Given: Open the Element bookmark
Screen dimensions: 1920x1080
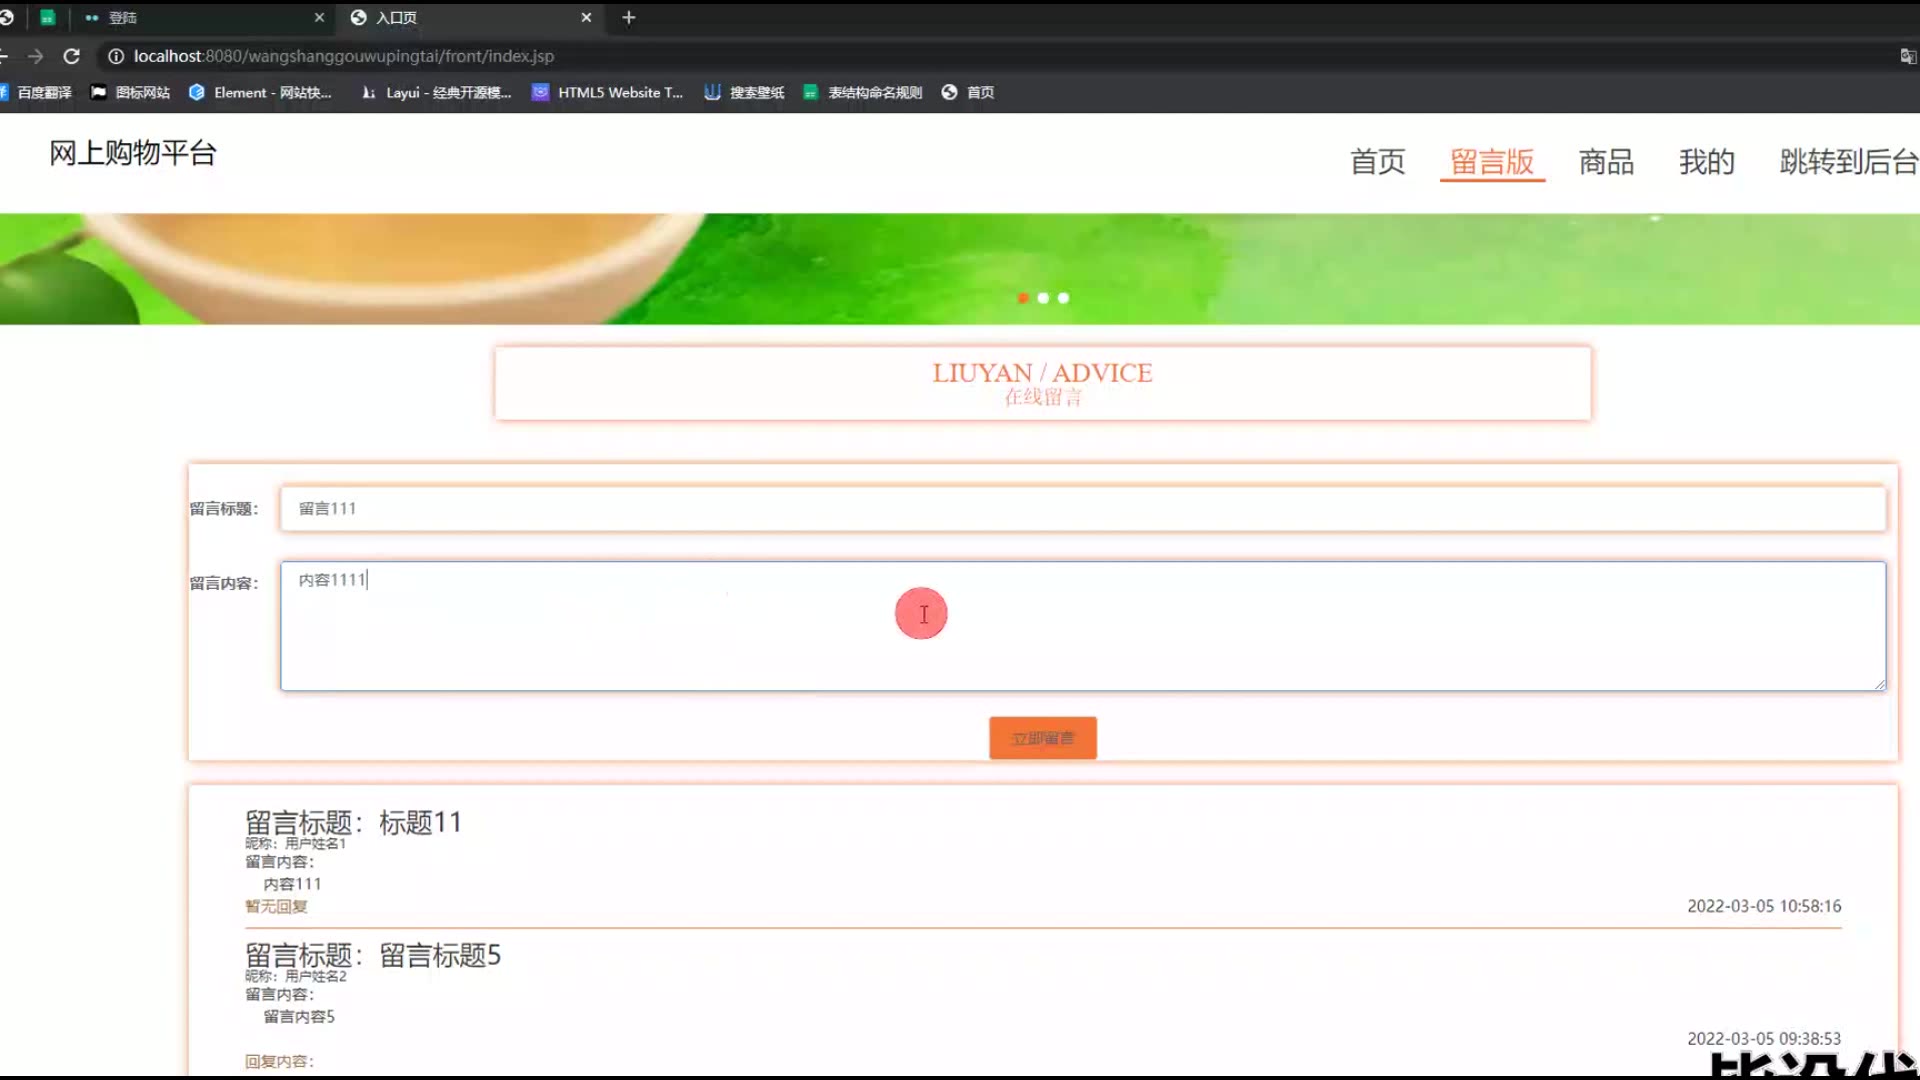Looking at the screenshot, I should pyautogui.click(x=260, y=92).
